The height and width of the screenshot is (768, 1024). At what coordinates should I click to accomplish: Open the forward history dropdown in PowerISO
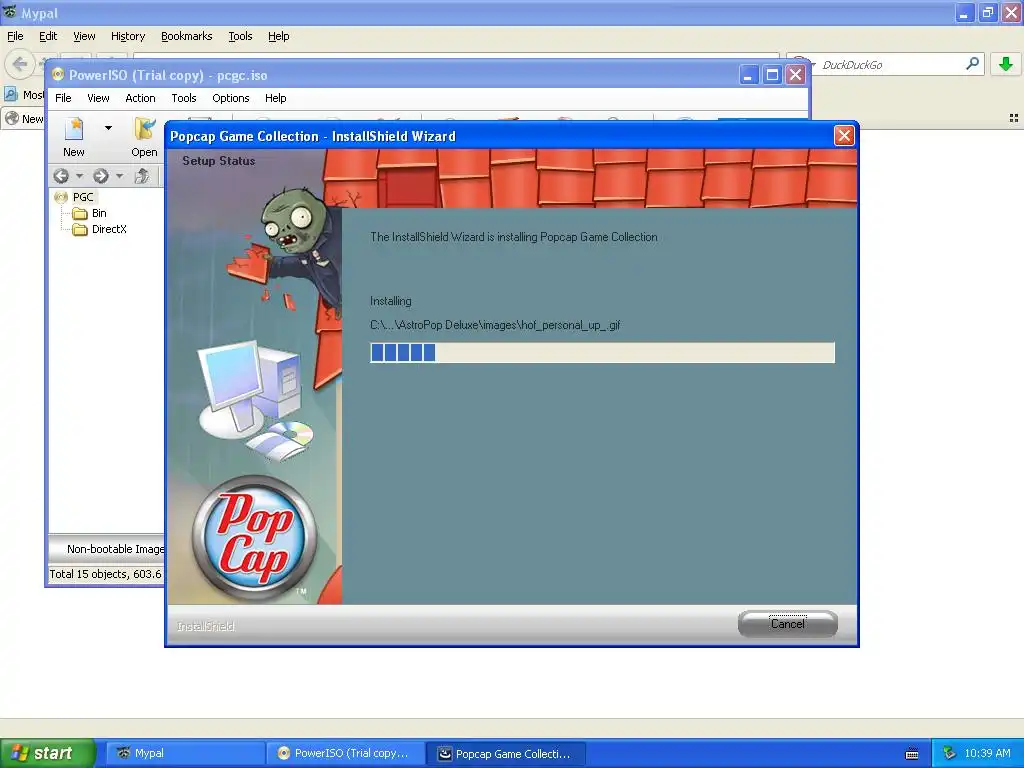pos(119,176)
